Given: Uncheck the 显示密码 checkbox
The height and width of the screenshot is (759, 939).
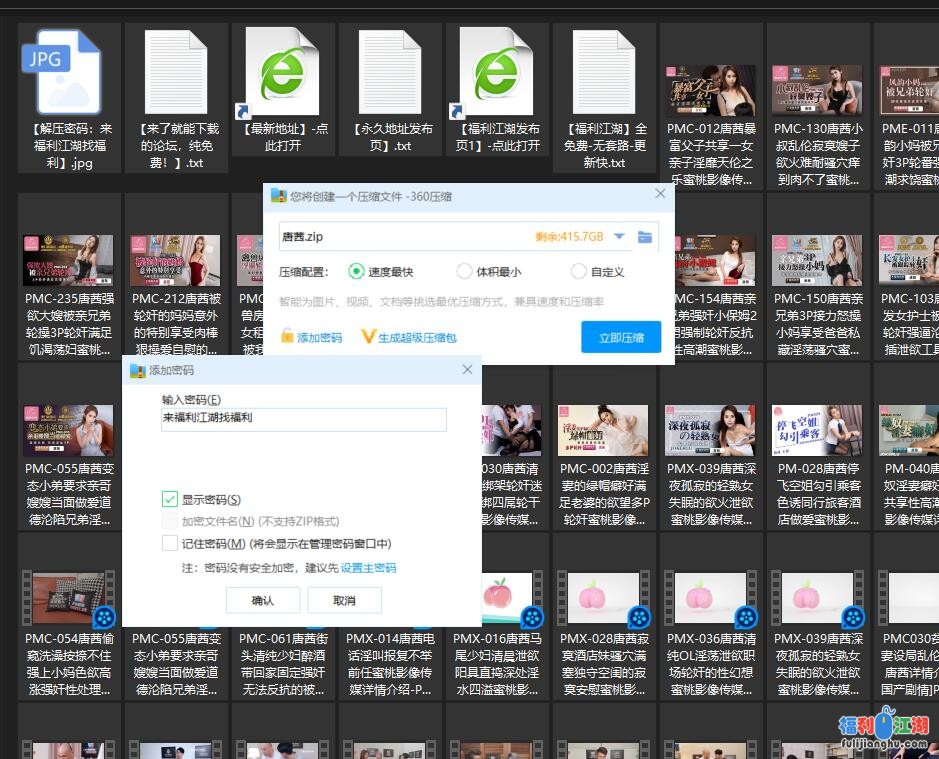Looking at the screenshot, I should (x=170, y=499).
